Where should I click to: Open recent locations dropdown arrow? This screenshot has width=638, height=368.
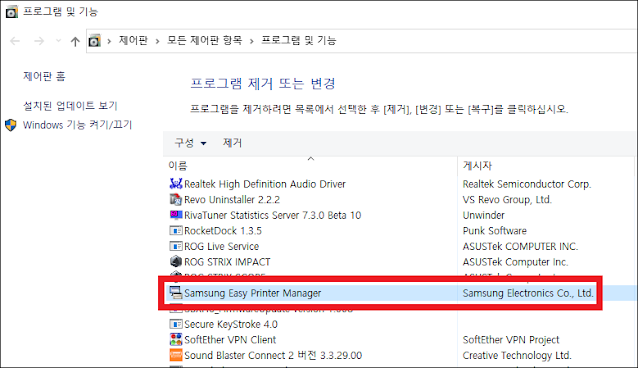(58, 41)
